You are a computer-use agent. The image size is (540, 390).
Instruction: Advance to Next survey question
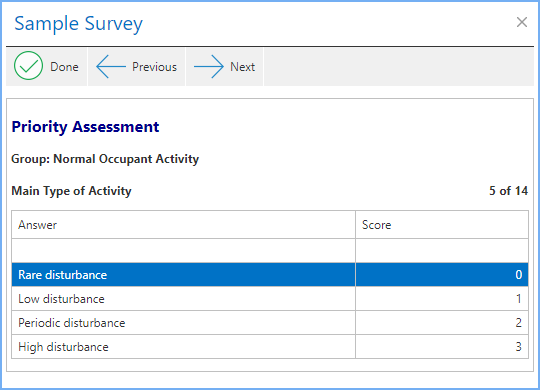[x=225, y=67]
